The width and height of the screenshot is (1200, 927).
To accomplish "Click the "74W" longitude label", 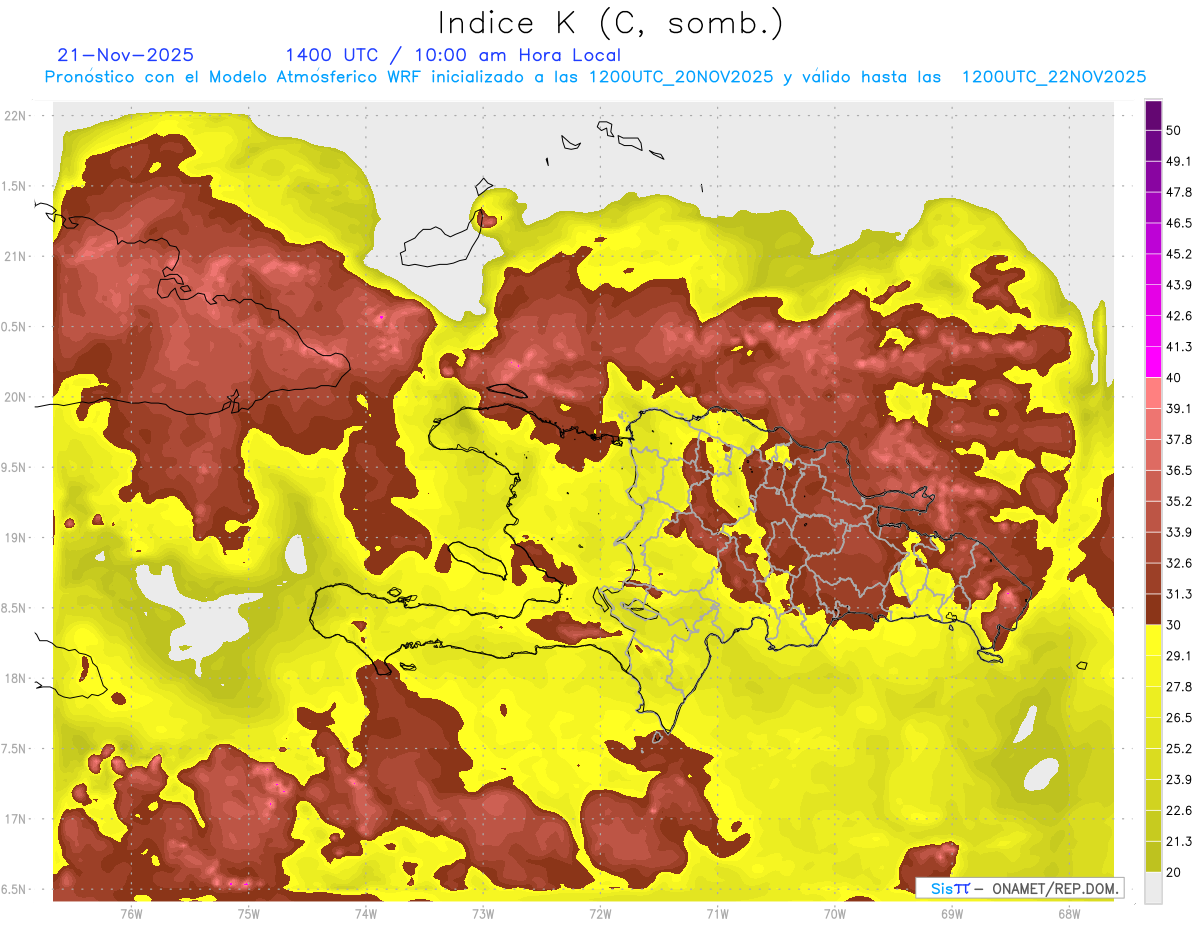I will (x=366, y=914).
